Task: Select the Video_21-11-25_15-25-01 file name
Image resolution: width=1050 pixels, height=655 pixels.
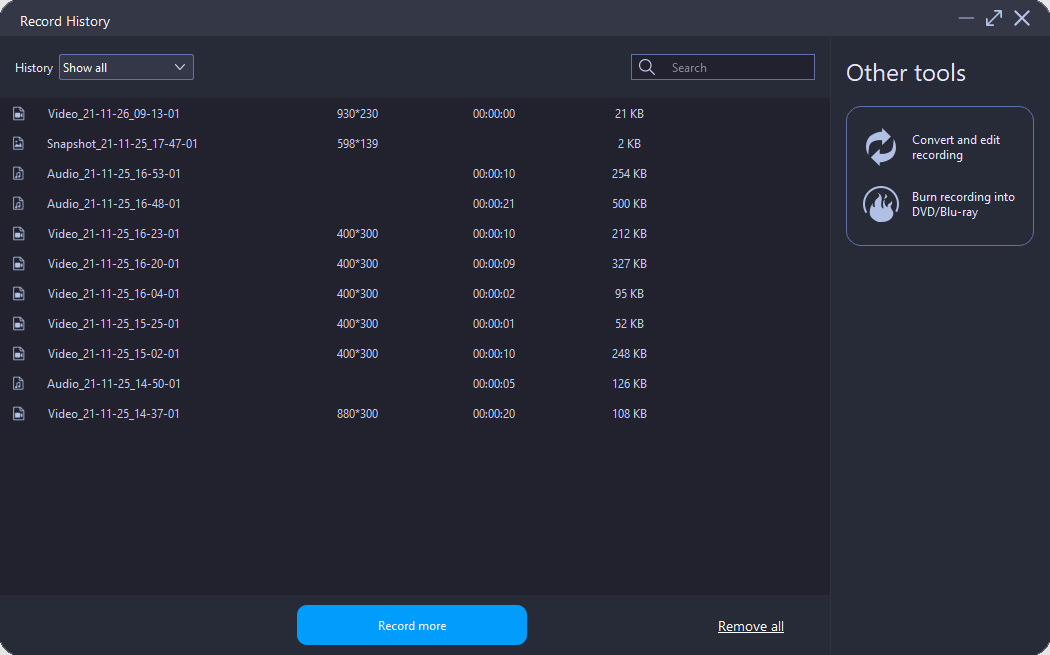Action: pos(113,324)
